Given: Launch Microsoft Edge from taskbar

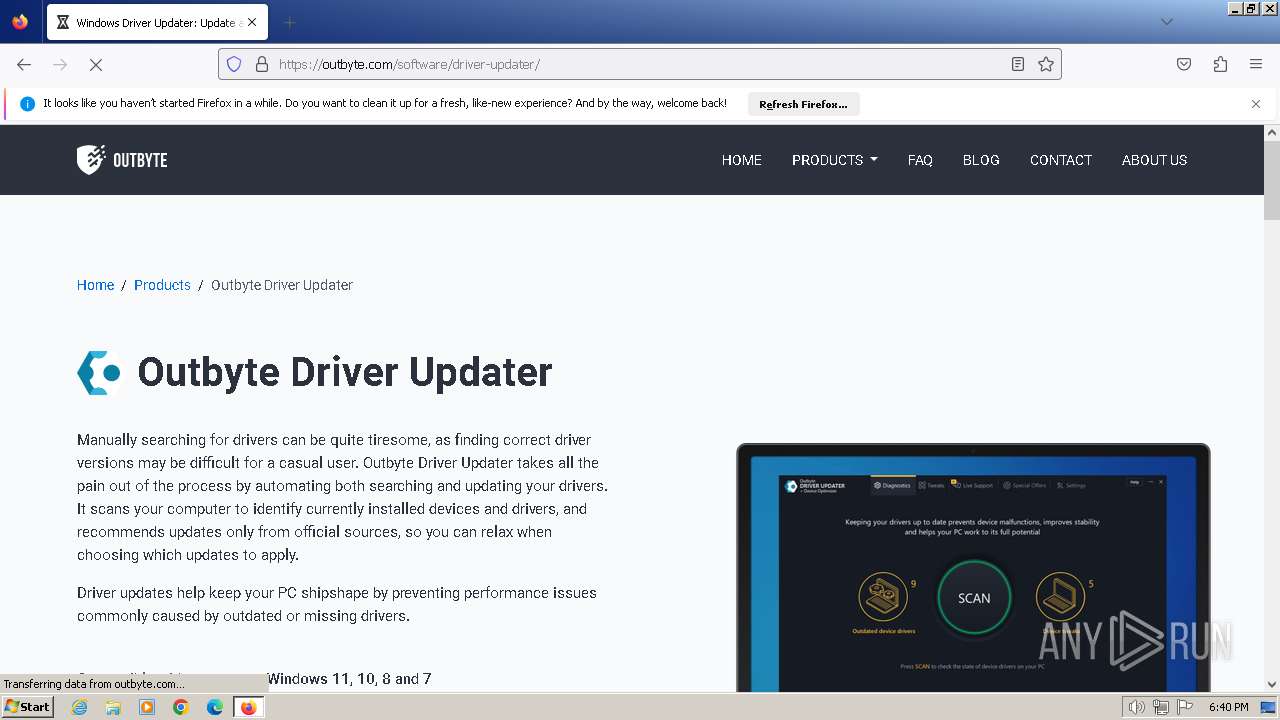Looking at the screenshot, I should click(x=215, y=707).
